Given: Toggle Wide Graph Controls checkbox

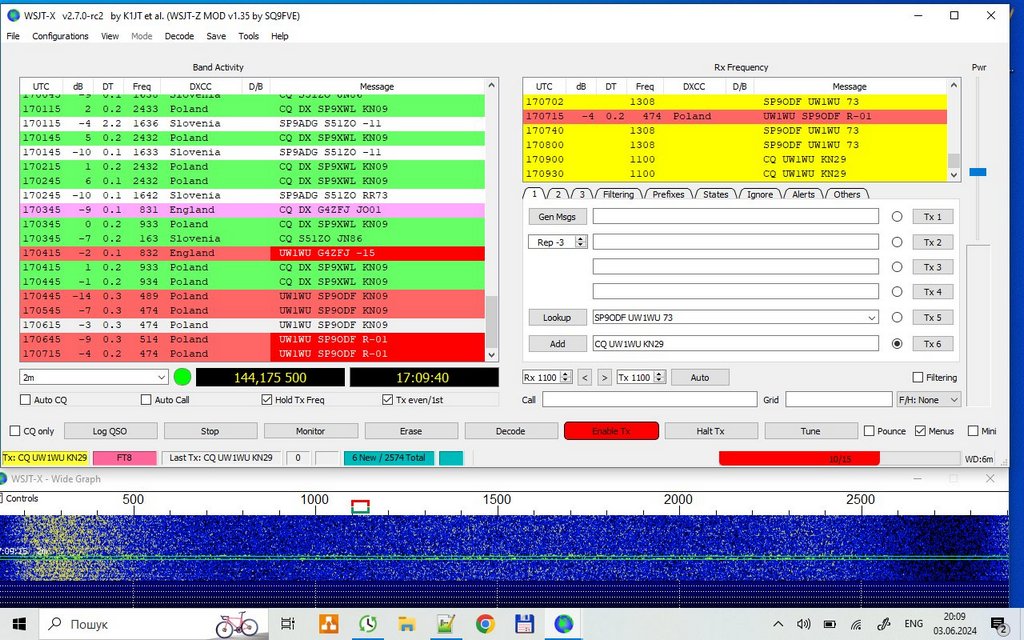Looking at the screenshot, I should (x=1, y=498).
